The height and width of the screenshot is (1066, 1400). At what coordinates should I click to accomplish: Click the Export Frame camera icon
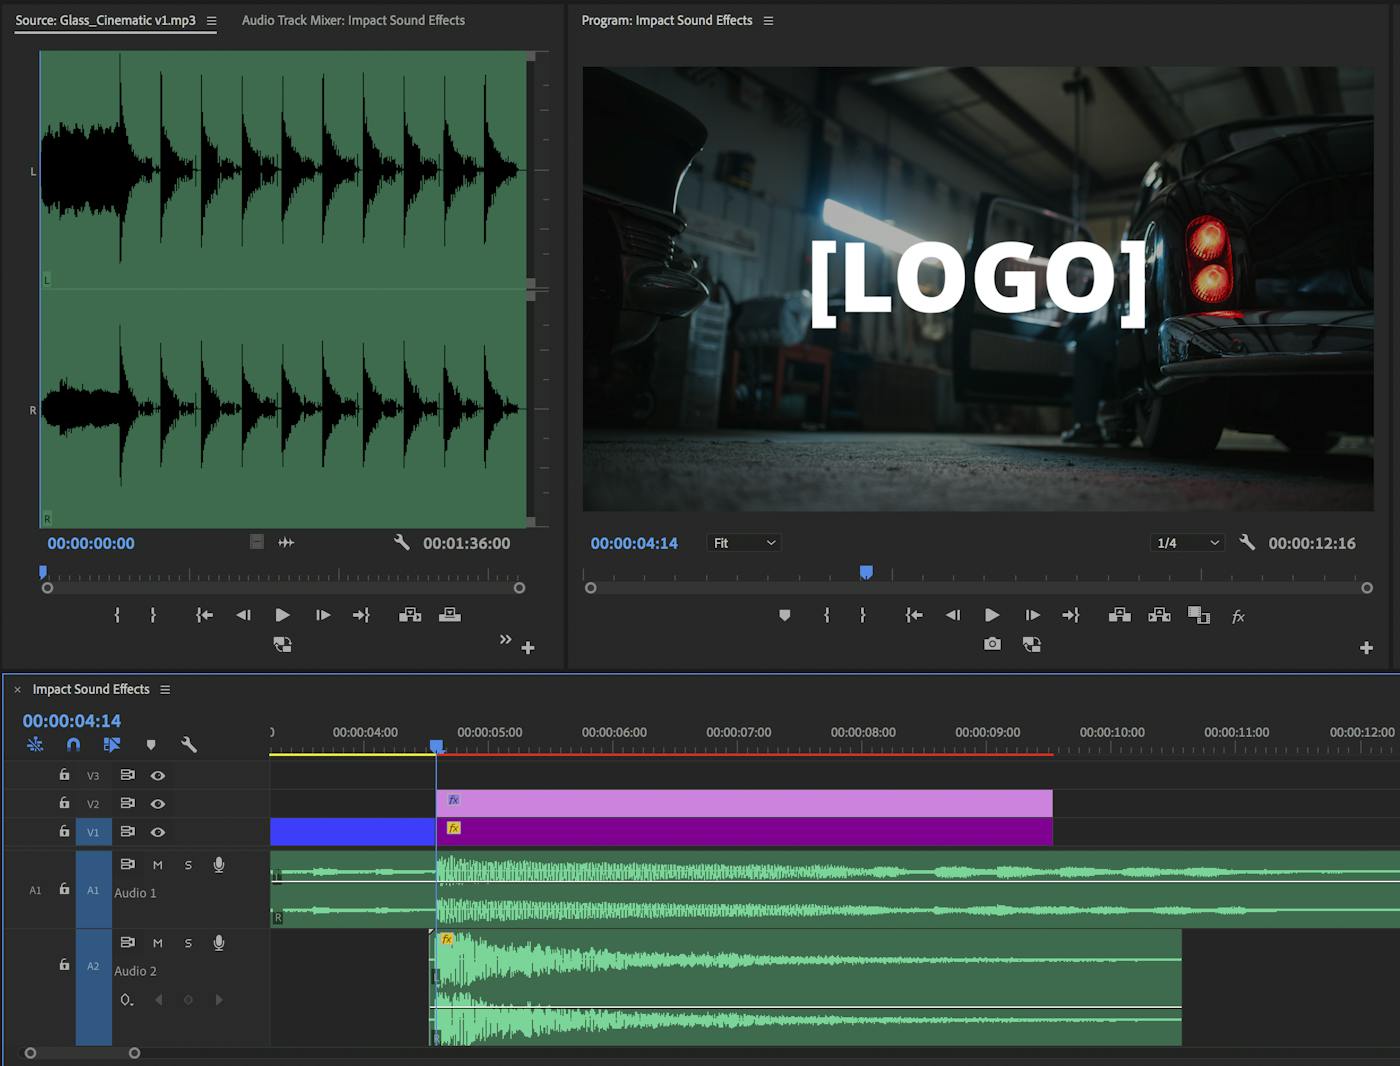click(x=991, y=644)
